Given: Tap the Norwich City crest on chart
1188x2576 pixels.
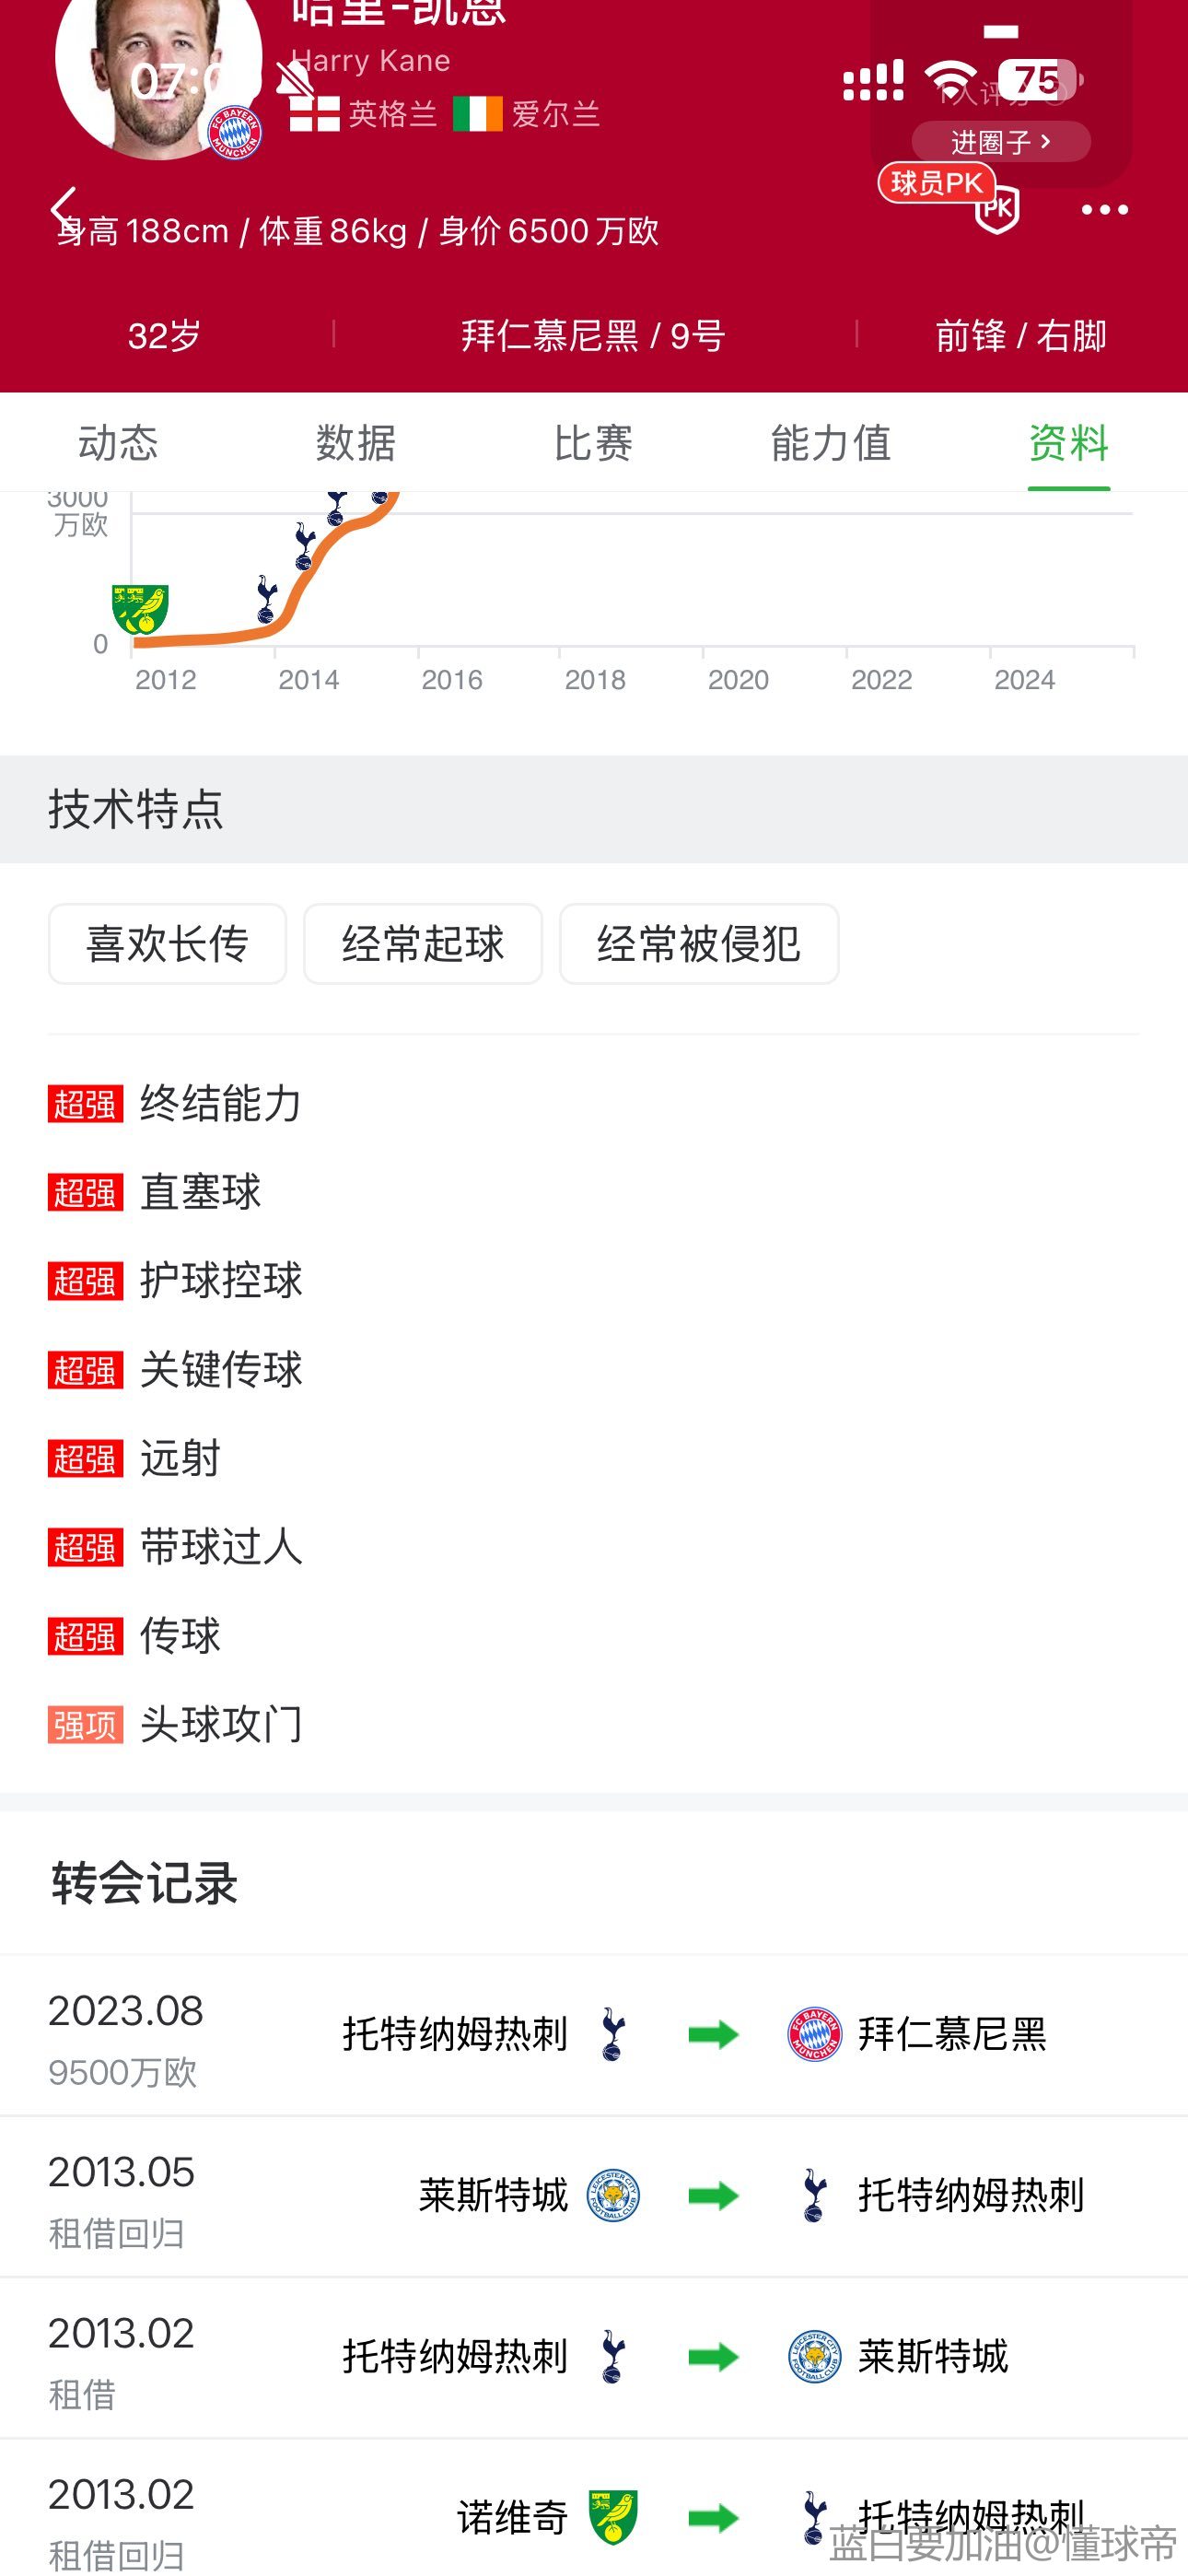Looking at the screenshot, I should tap(140, 610).
